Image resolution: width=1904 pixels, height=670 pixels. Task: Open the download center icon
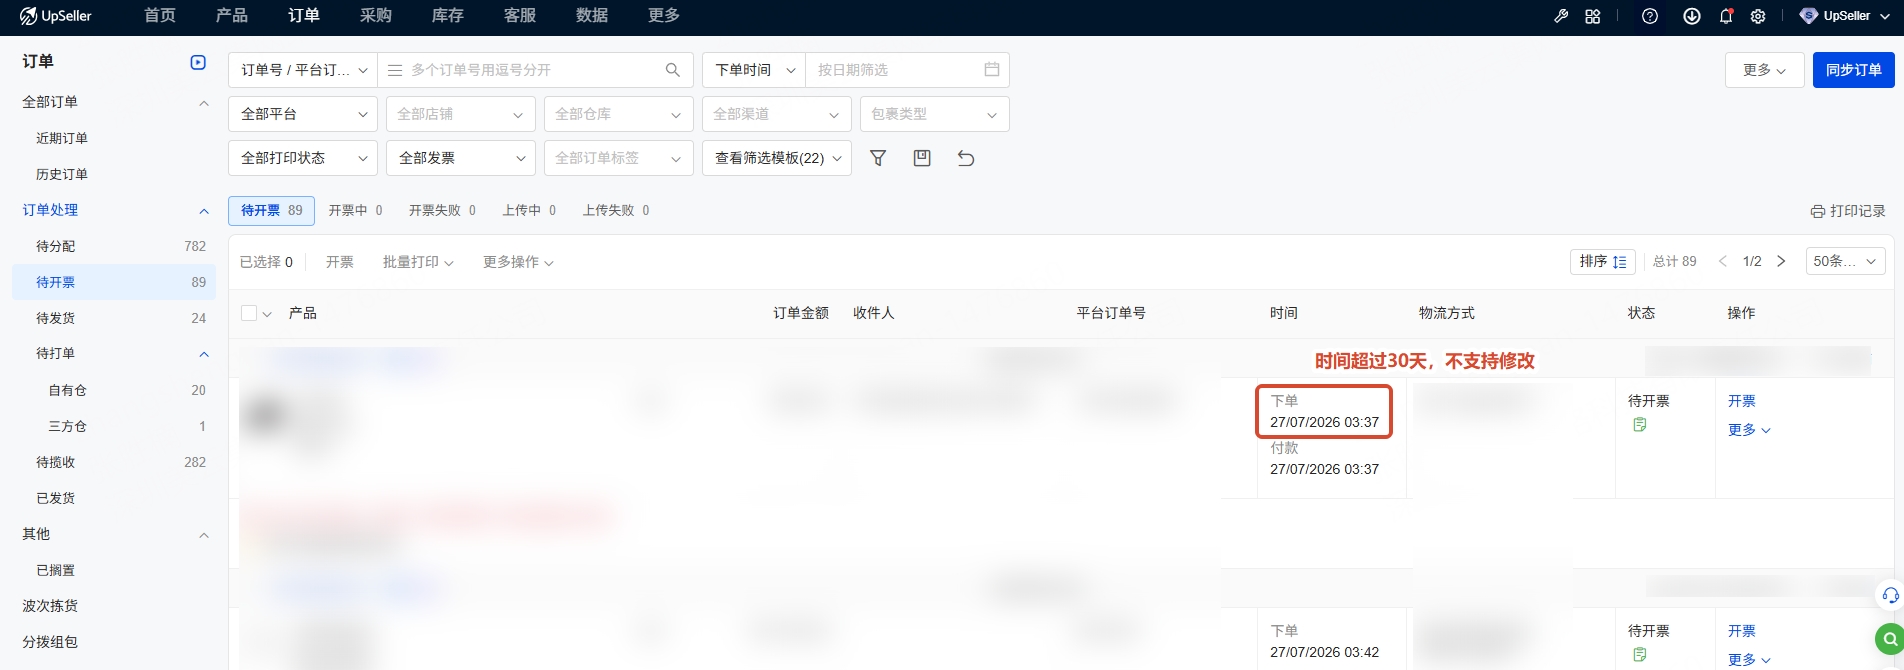[x=1692, y=16]
